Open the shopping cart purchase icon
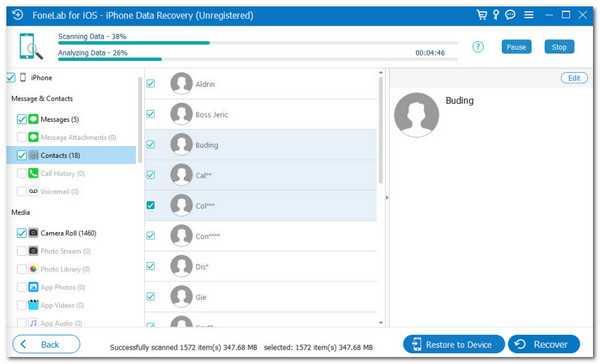Screen dimensions: 600x364 pos(481,15)
